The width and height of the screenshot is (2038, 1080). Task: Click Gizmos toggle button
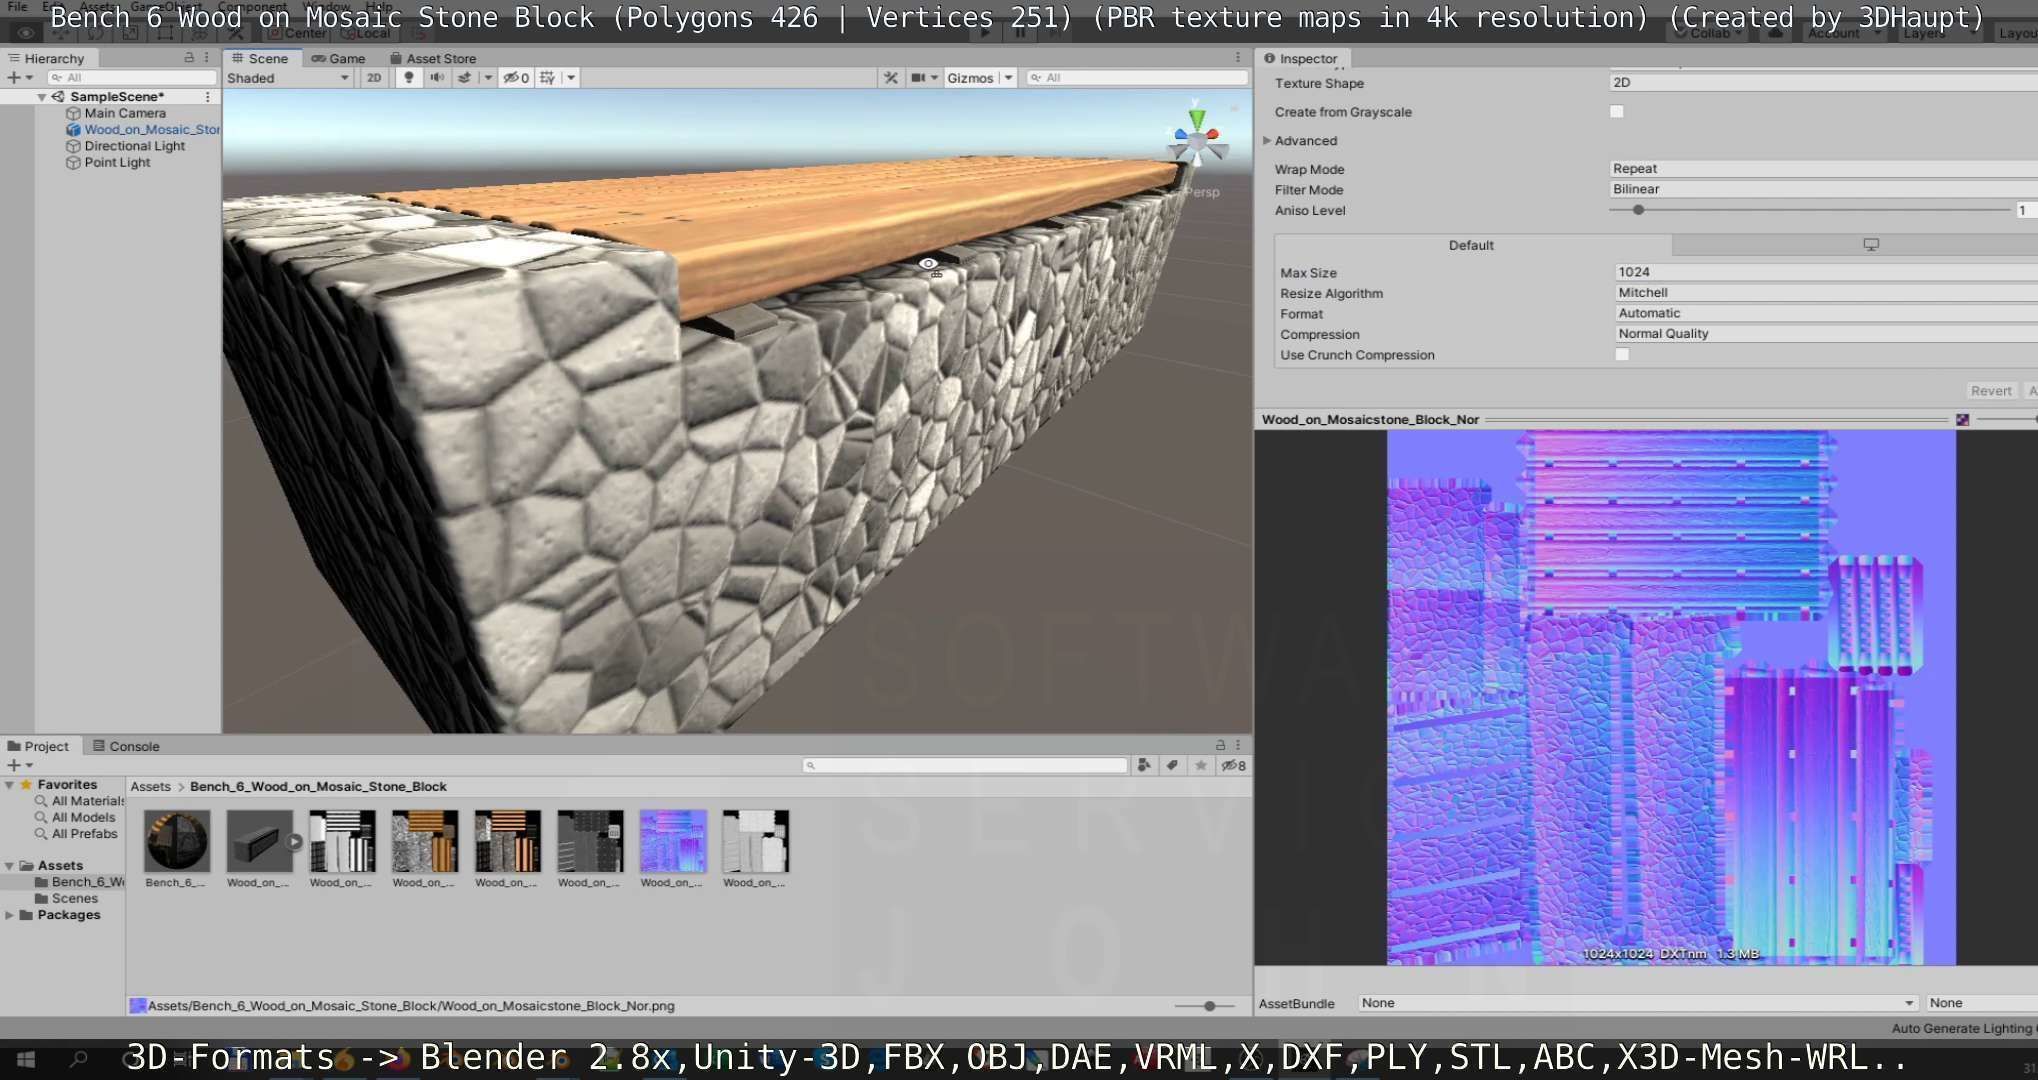[970, 77]
